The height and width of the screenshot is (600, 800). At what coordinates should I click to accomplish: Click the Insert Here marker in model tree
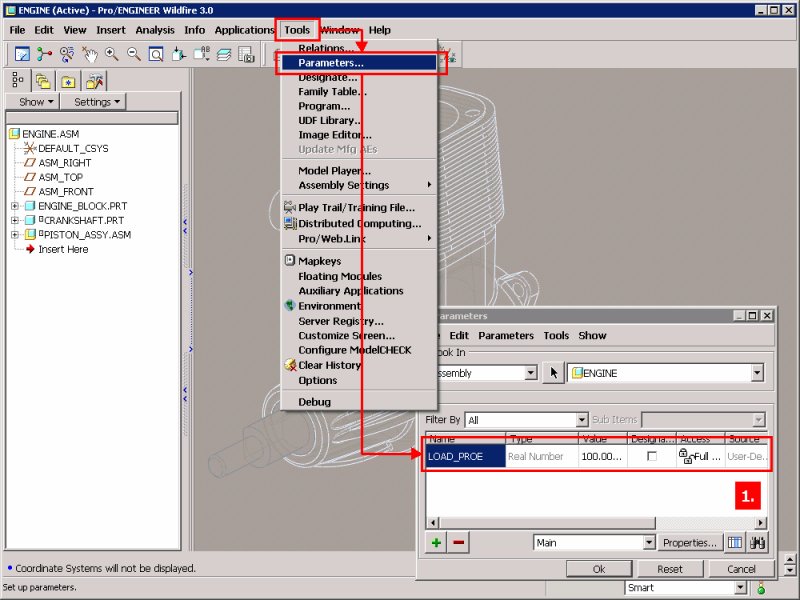point(63,249)
